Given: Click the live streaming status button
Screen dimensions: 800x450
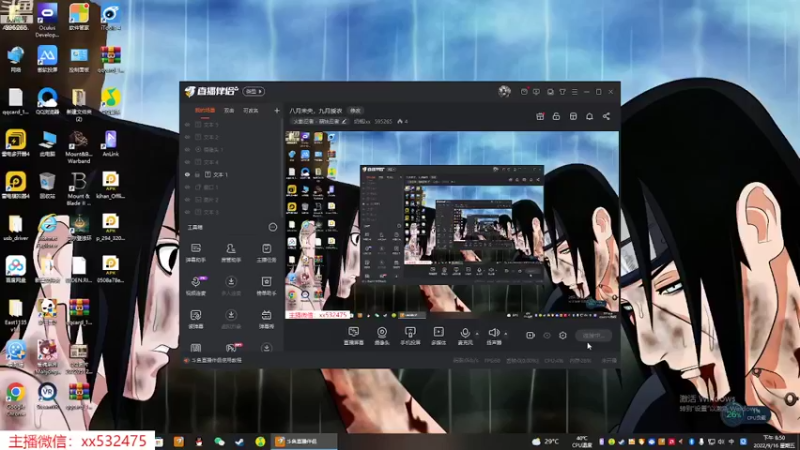Looking at the screenshot, I should (594, 335).
